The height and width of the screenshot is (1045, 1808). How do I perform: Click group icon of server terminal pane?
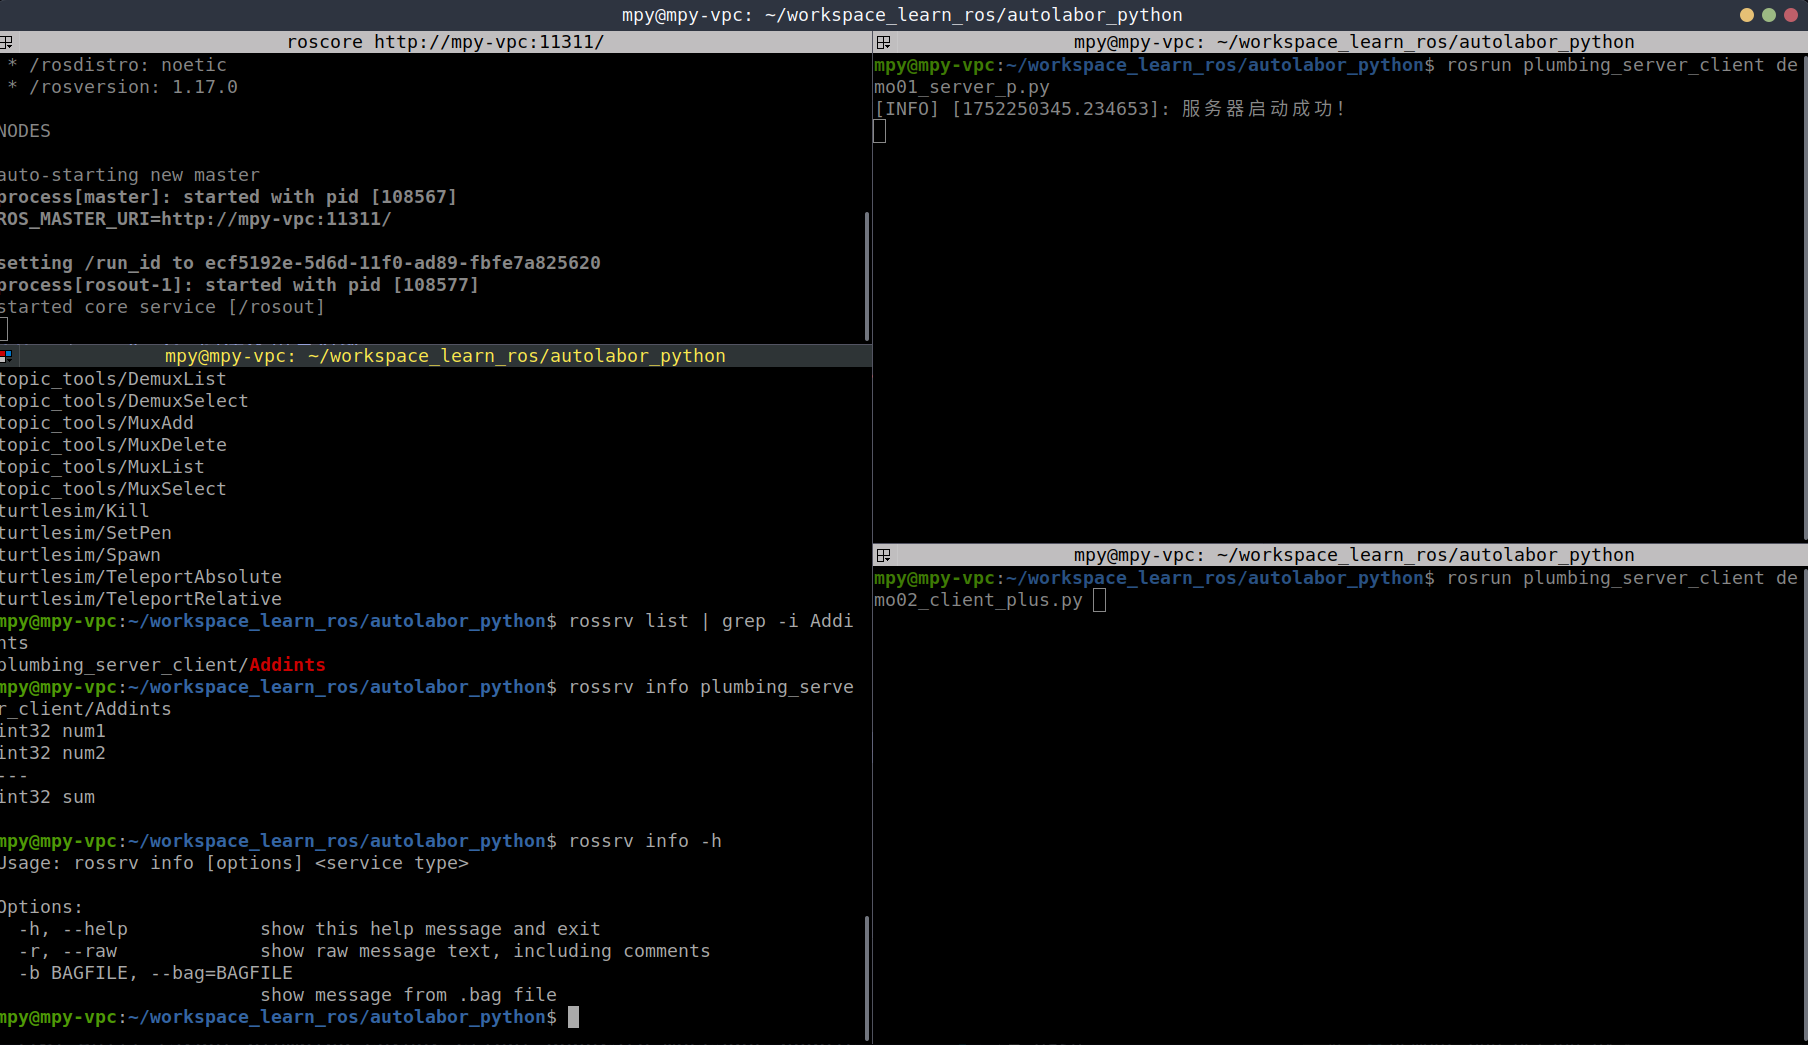tap(883, 42)
